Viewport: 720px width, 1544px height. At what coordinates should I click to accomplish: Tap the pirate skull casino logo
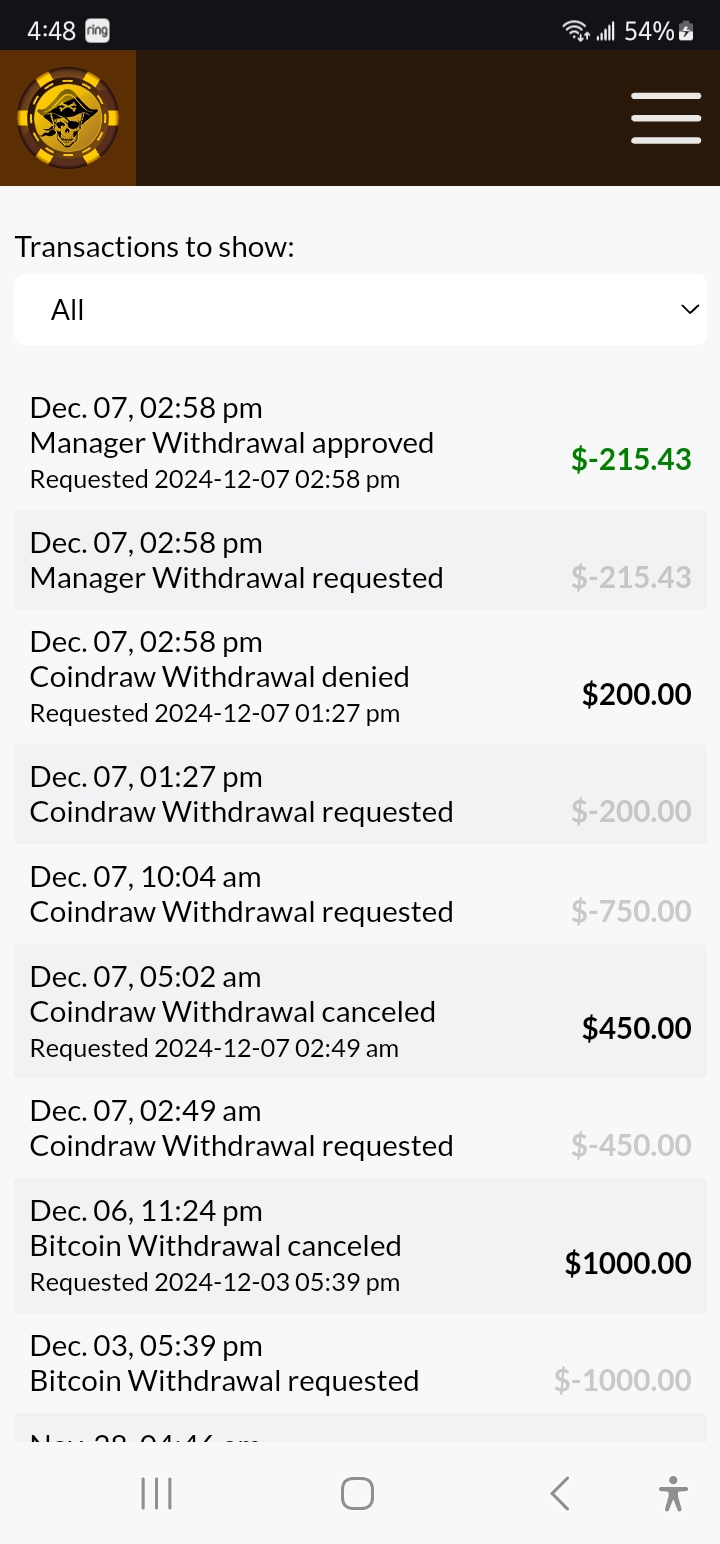68,118
